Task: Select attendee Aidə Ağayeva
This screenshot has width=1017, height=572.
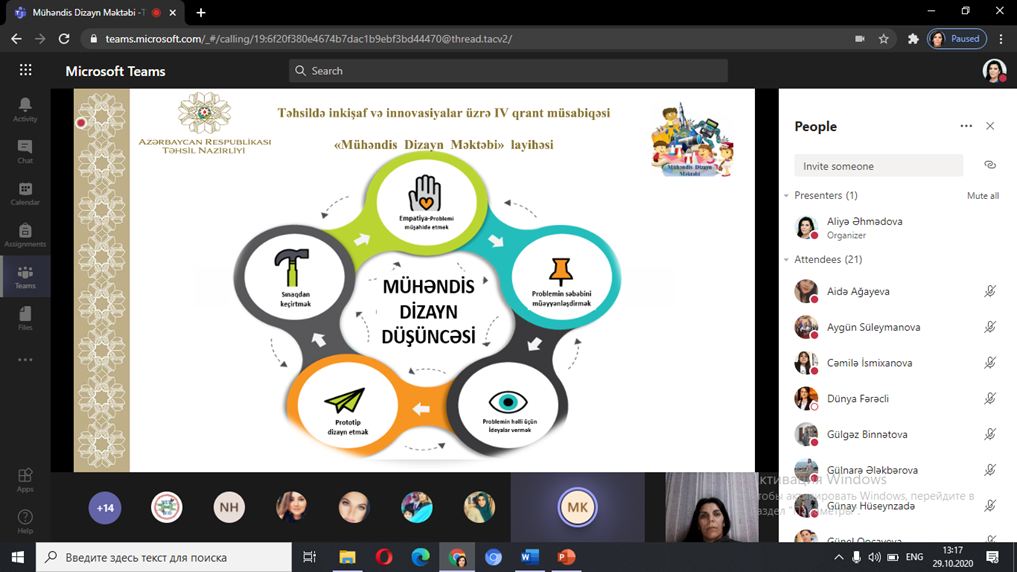Action: click(x=898, y=291)
